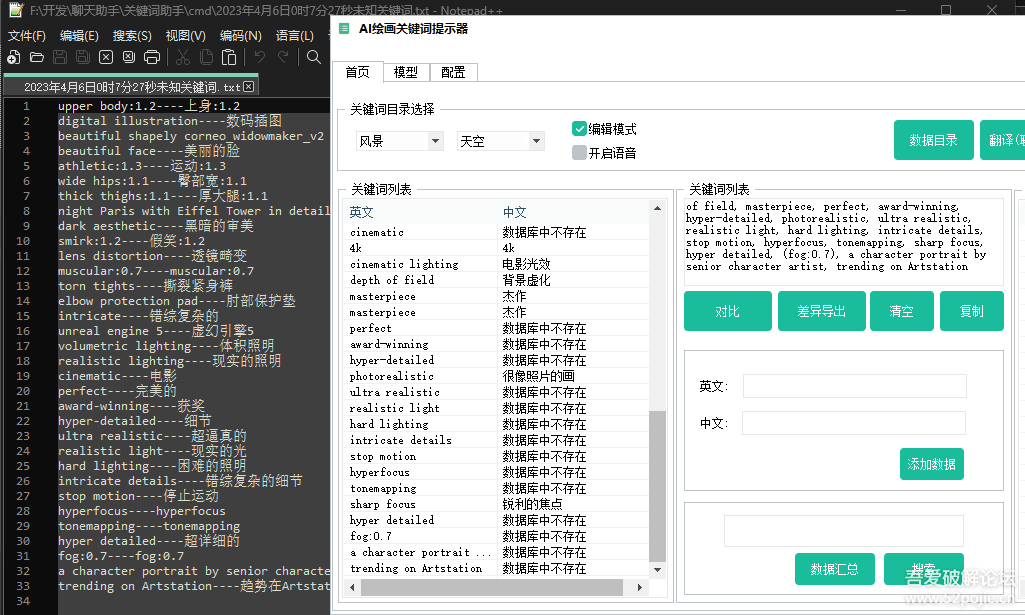Click the 英文 input field

point(854,386)
